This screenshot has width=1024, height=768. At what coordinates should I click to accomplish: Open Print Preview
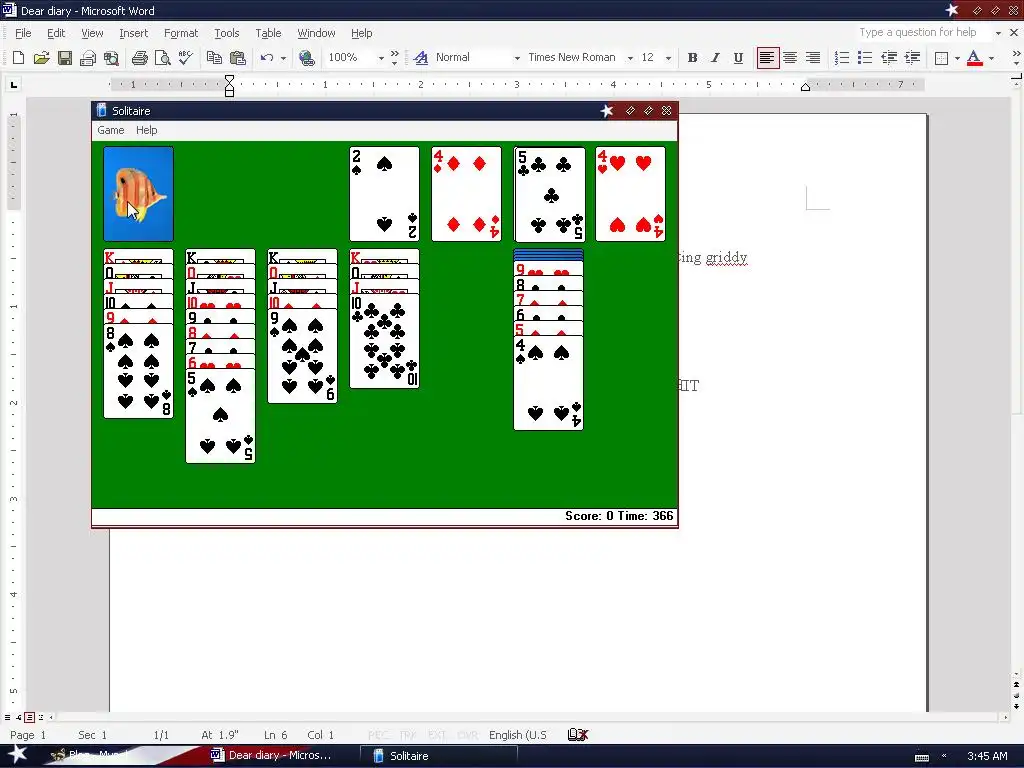pos(163,57)
